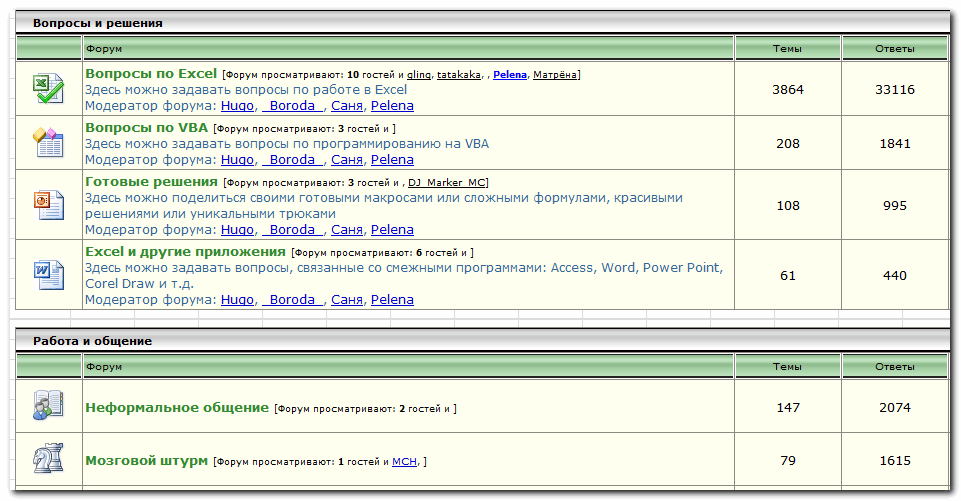Click the Word document forum icon
The height and width of the screenshot is (501, 961).
pyautogui.click(x=48, y=275)
